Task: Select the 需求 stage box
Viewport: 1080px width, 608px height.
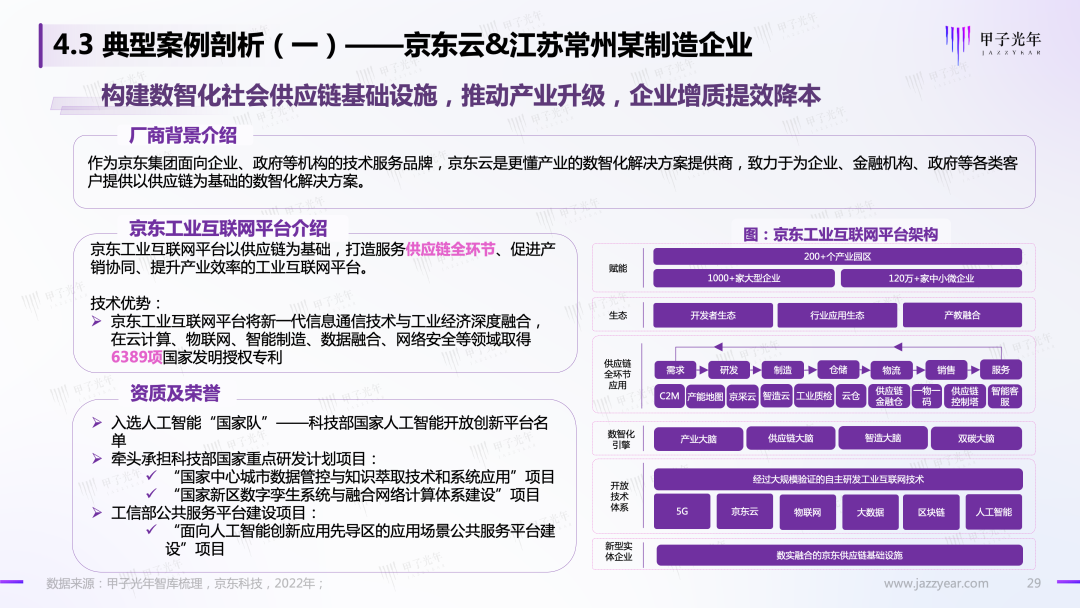Action: 675,370
